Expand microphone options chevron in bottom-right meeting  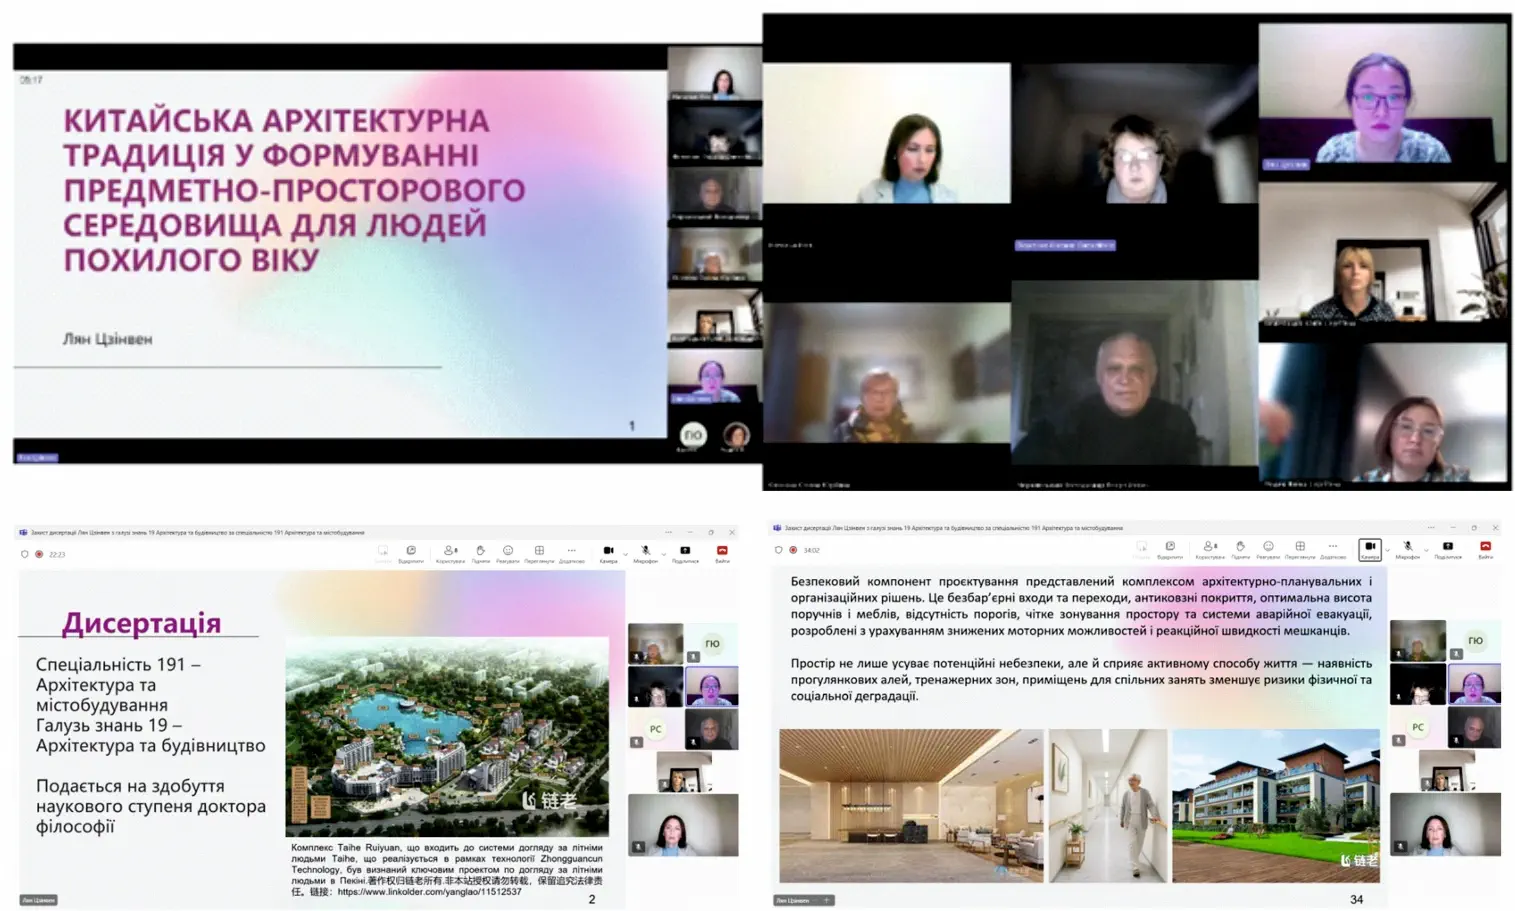coord(1425,549)
